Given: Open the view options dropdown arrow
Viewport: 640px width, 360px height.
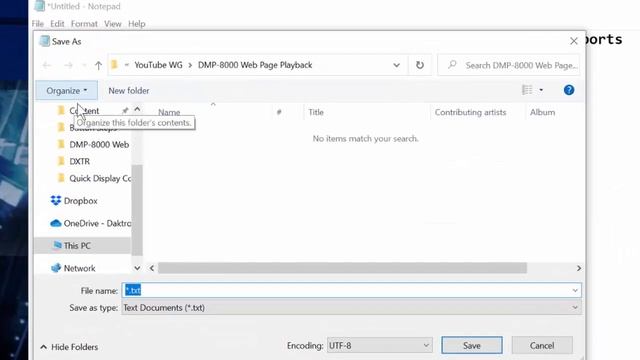Looking at the screenshot, I should (x=541, y=90).
